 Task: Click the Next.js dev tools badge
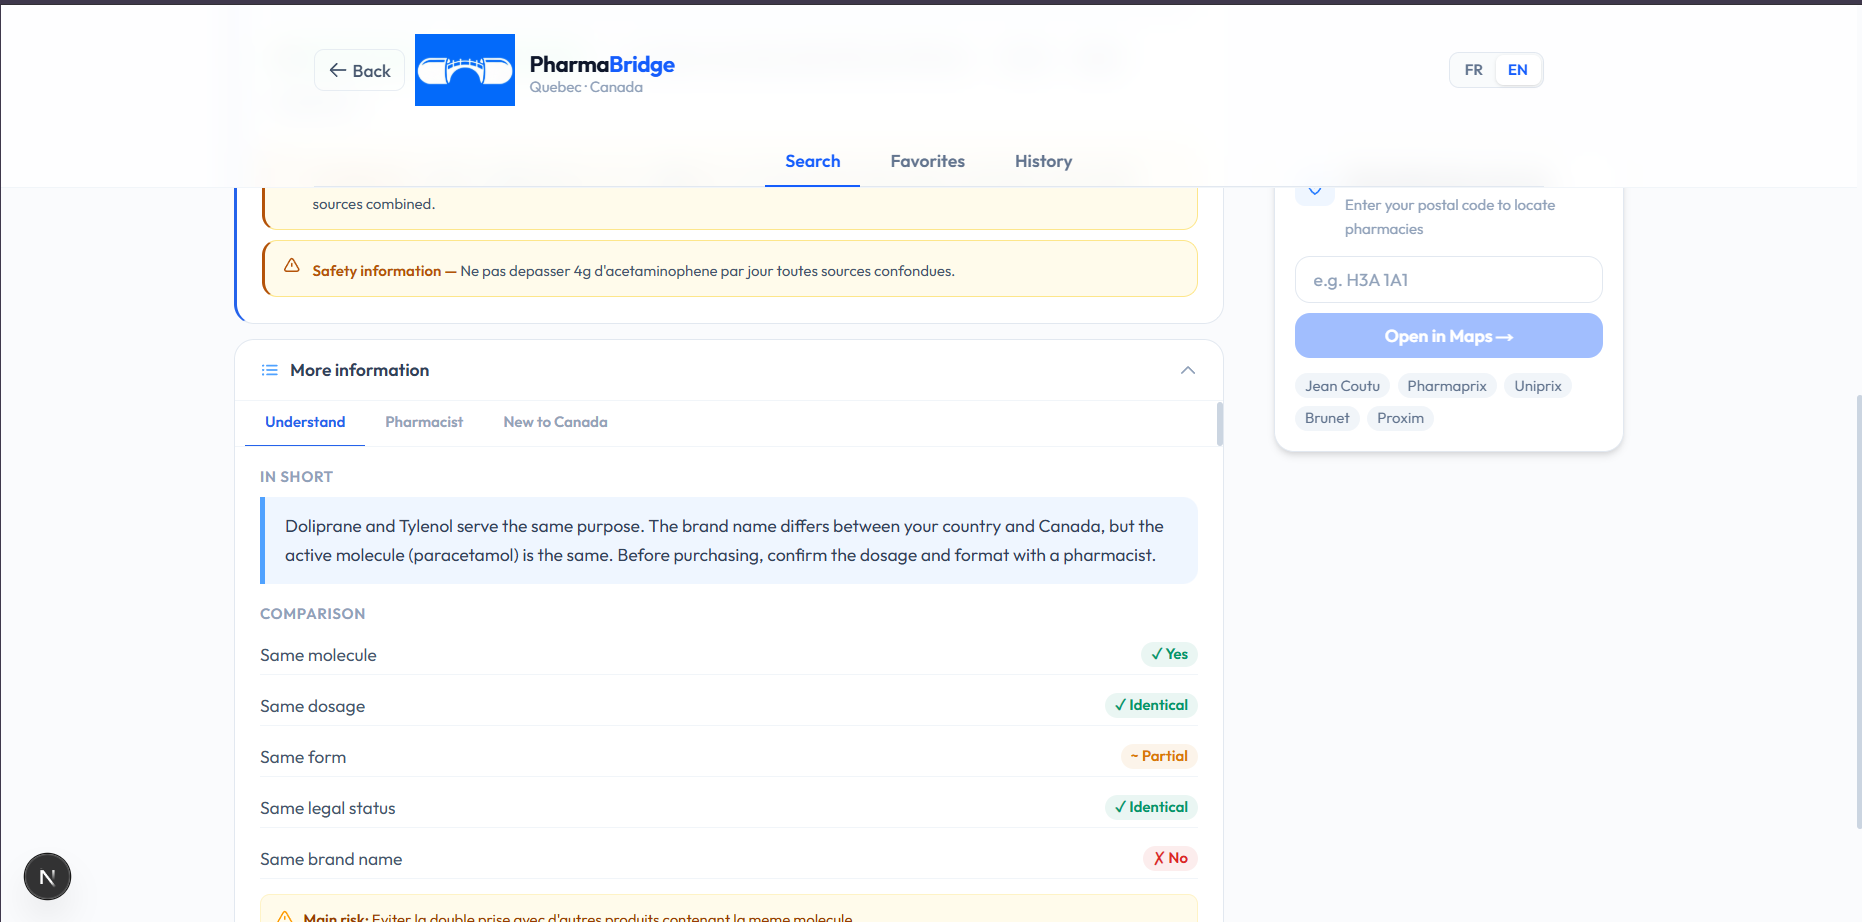click(47, 877)
